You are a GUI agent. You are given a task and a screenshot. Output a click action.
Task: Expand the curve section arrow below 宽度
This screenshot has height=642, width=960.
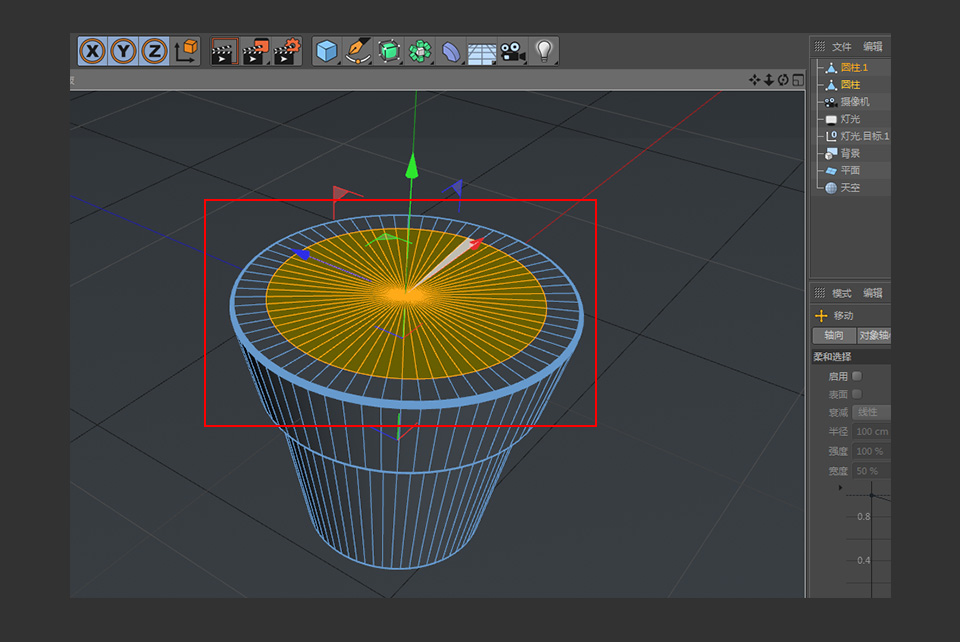click(840, 487)
